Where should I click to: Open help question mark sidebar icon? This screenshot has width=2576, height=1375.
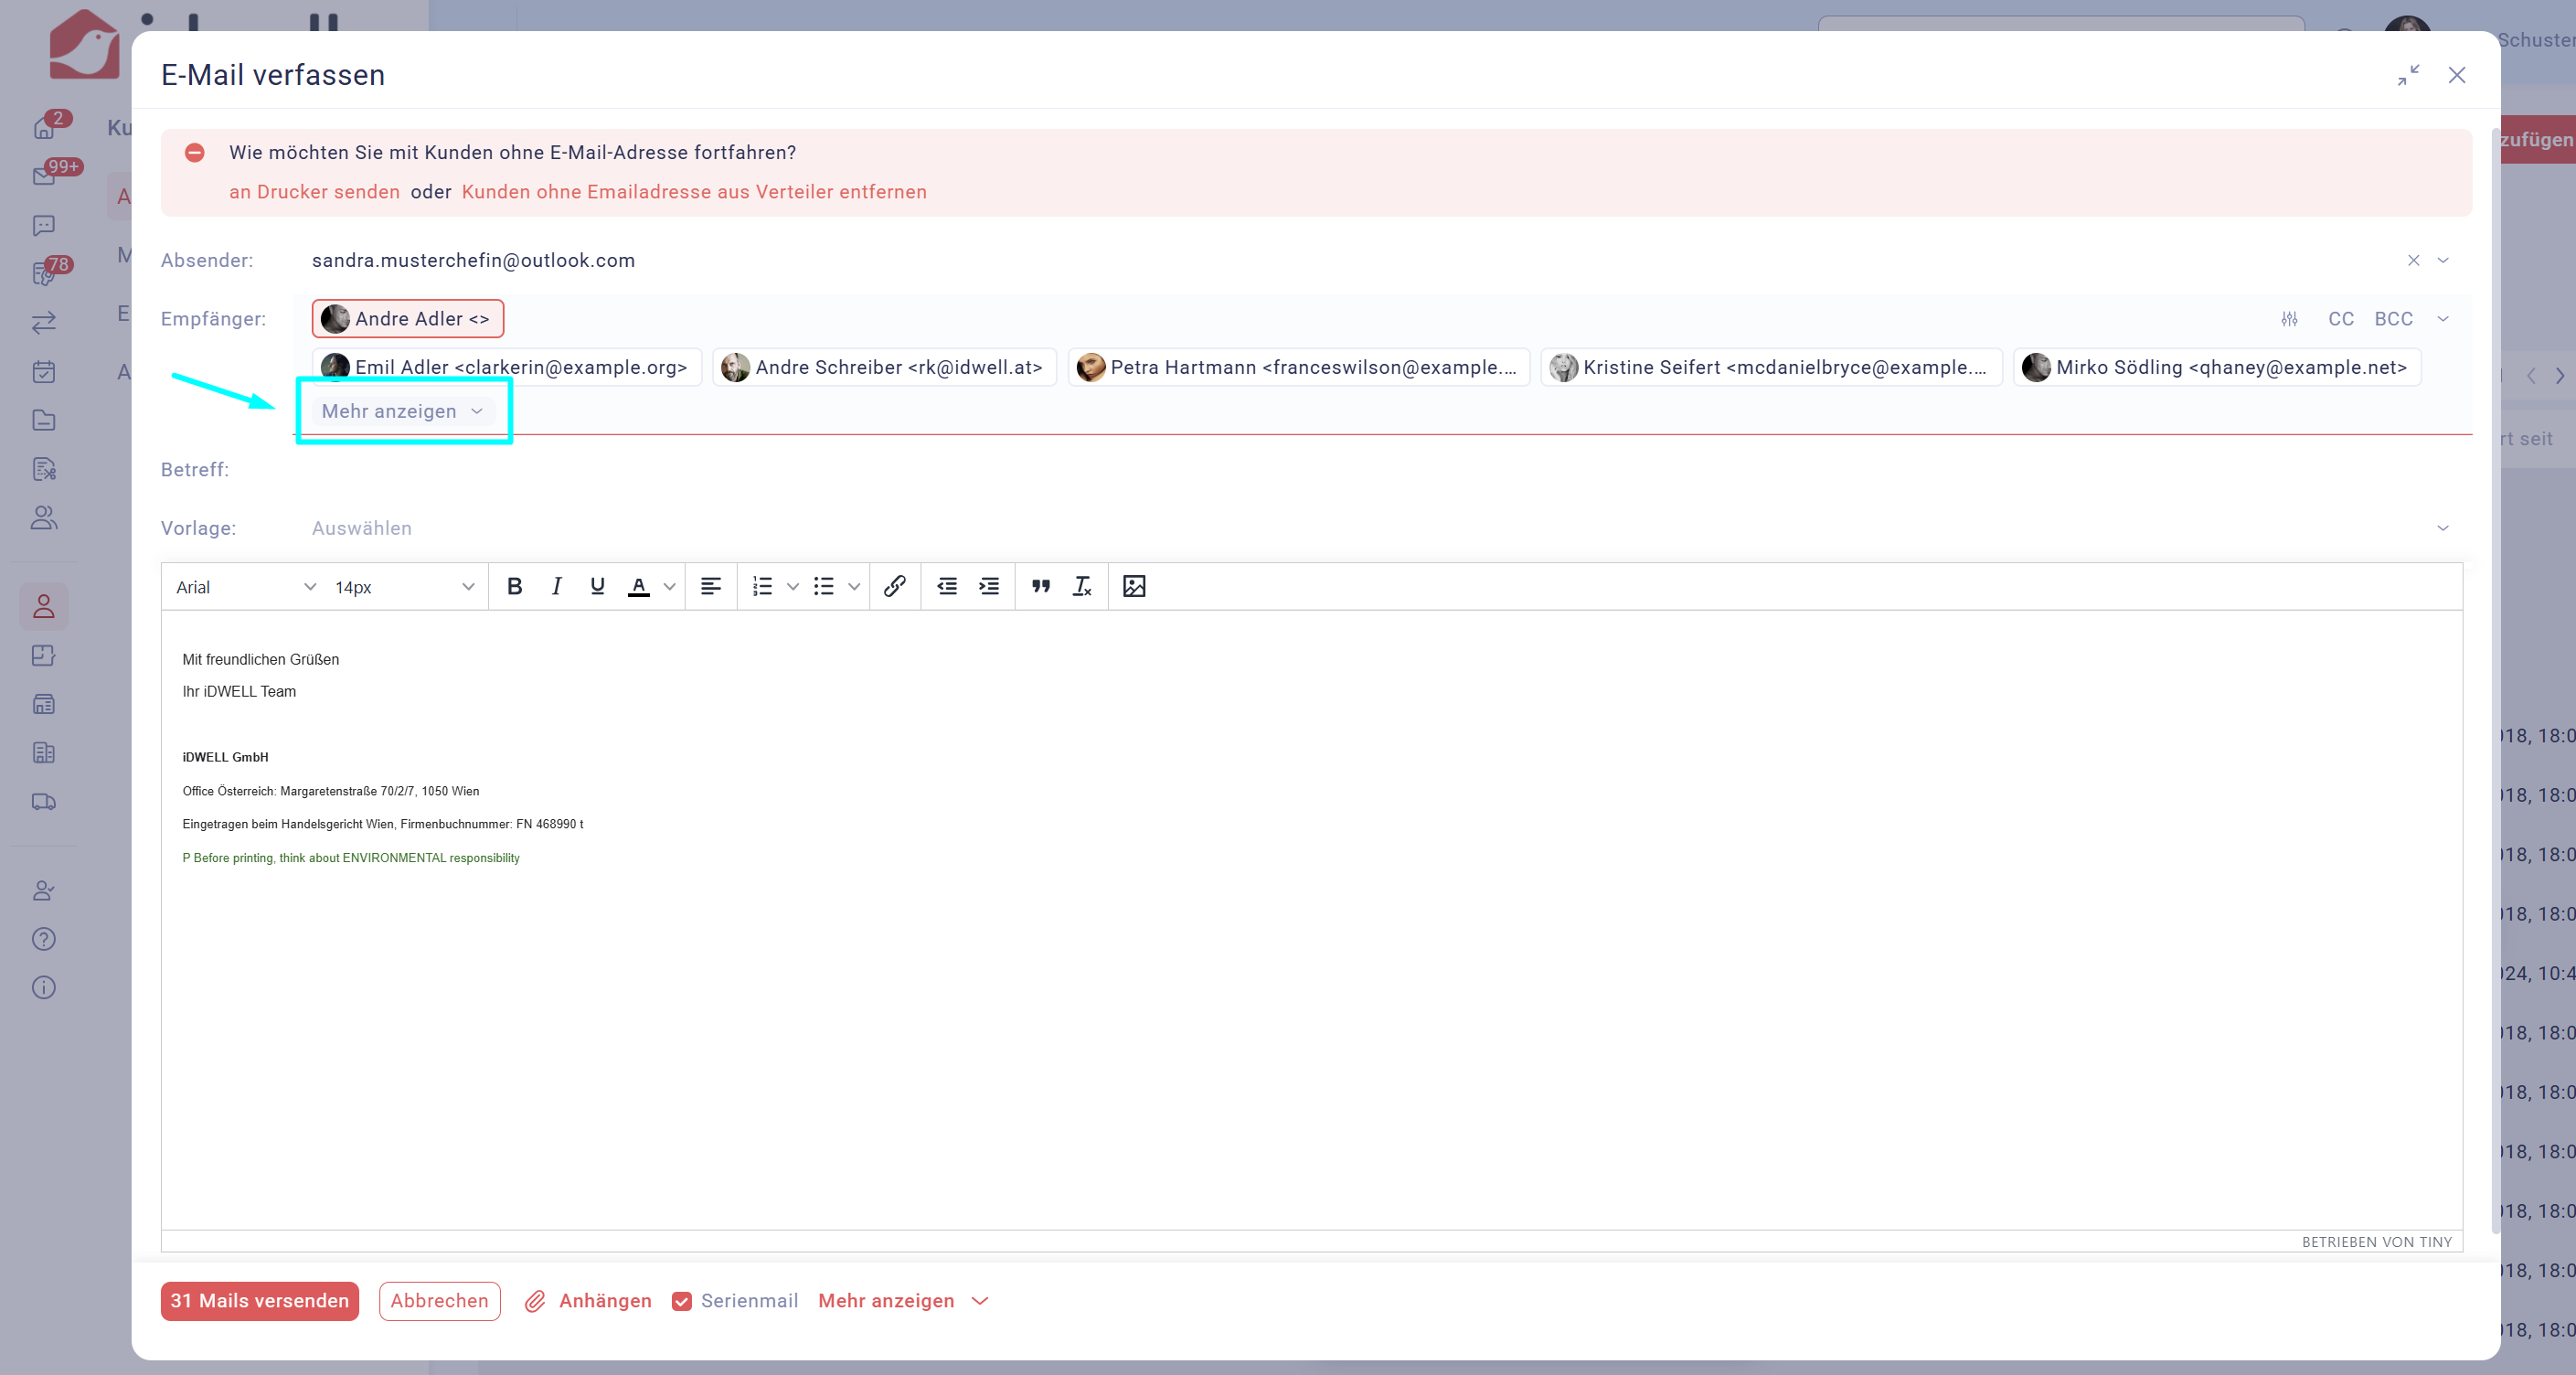tap(44, 939)
